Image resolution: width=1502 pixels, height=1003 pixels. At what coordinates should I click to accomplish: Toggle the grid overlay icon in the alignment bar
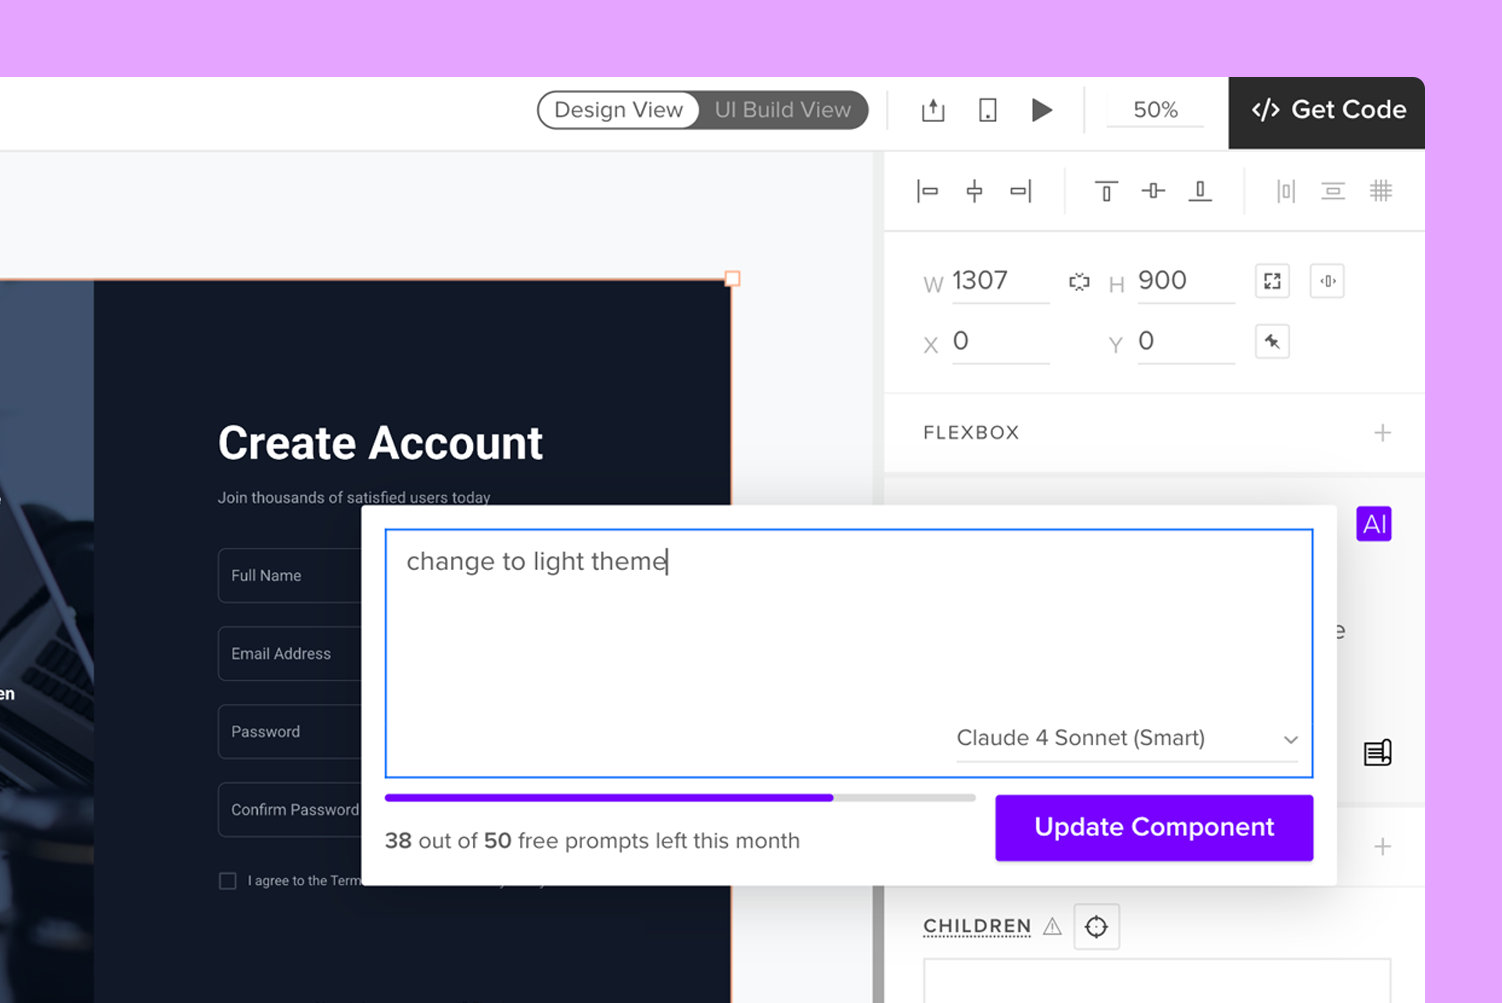click(x=1382, y=190)
